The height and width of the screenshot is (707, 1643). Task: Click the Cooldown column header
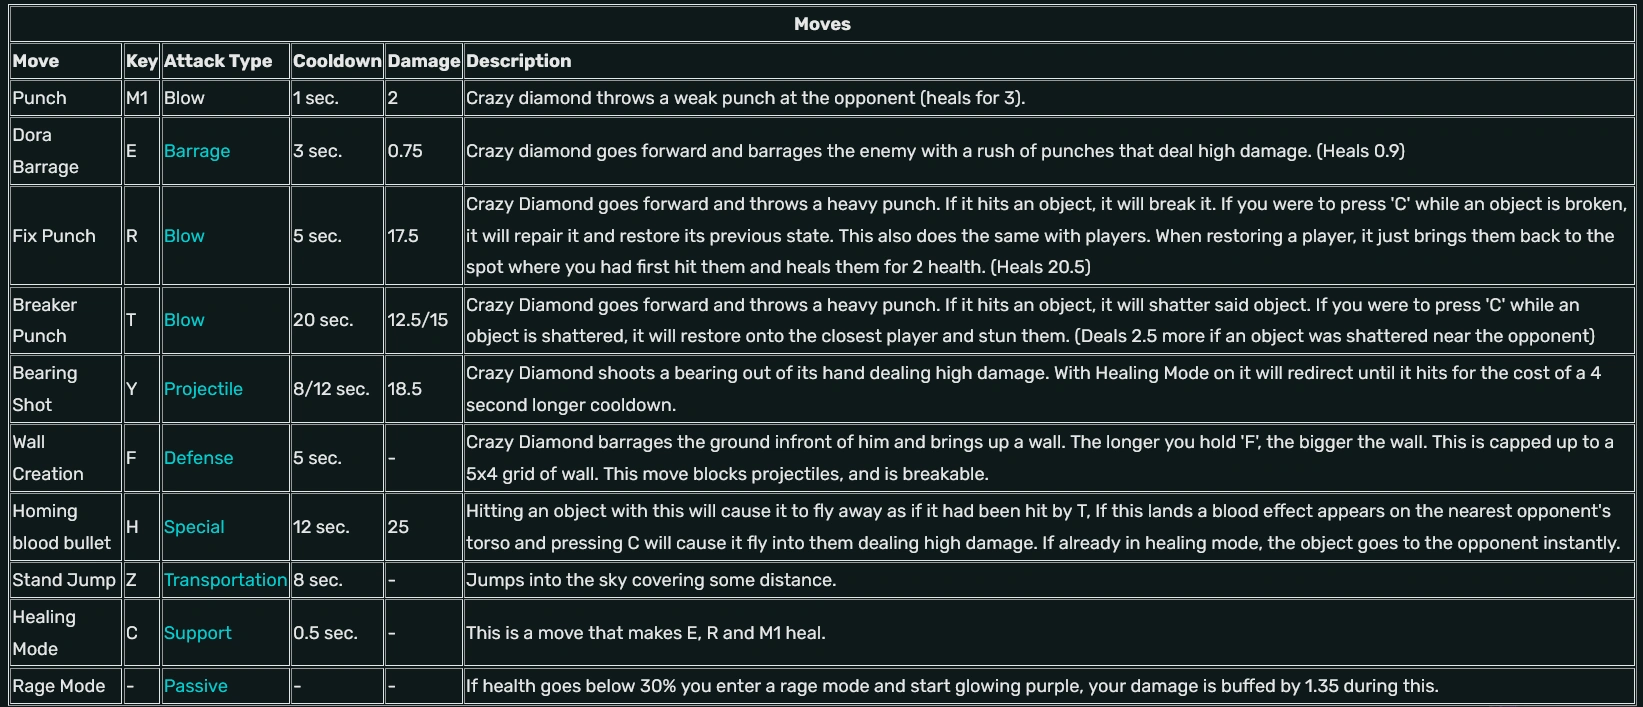[337, 61]
